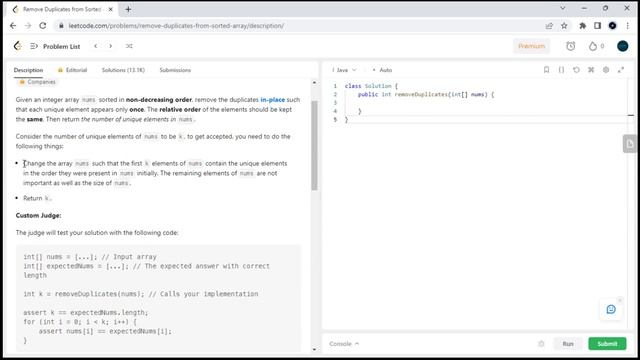The image size is (640, 360).
Task: Dismiss the feedback bubble small close x
Action: 620,300
